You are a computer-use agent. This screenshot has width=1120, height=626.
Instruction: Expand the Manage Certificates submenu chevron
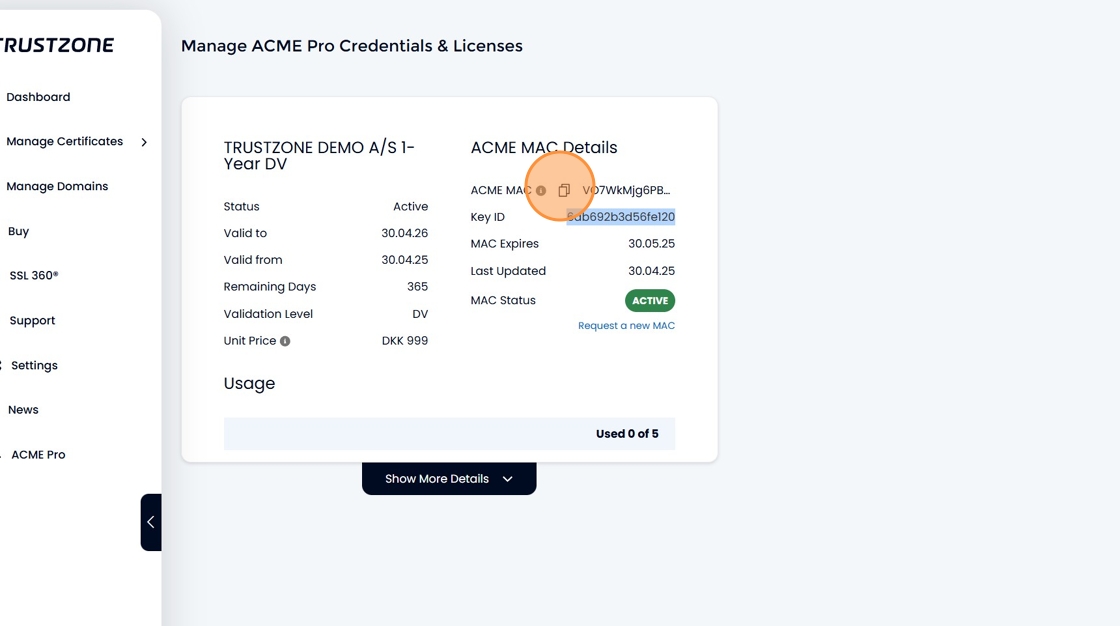(144, 142)
